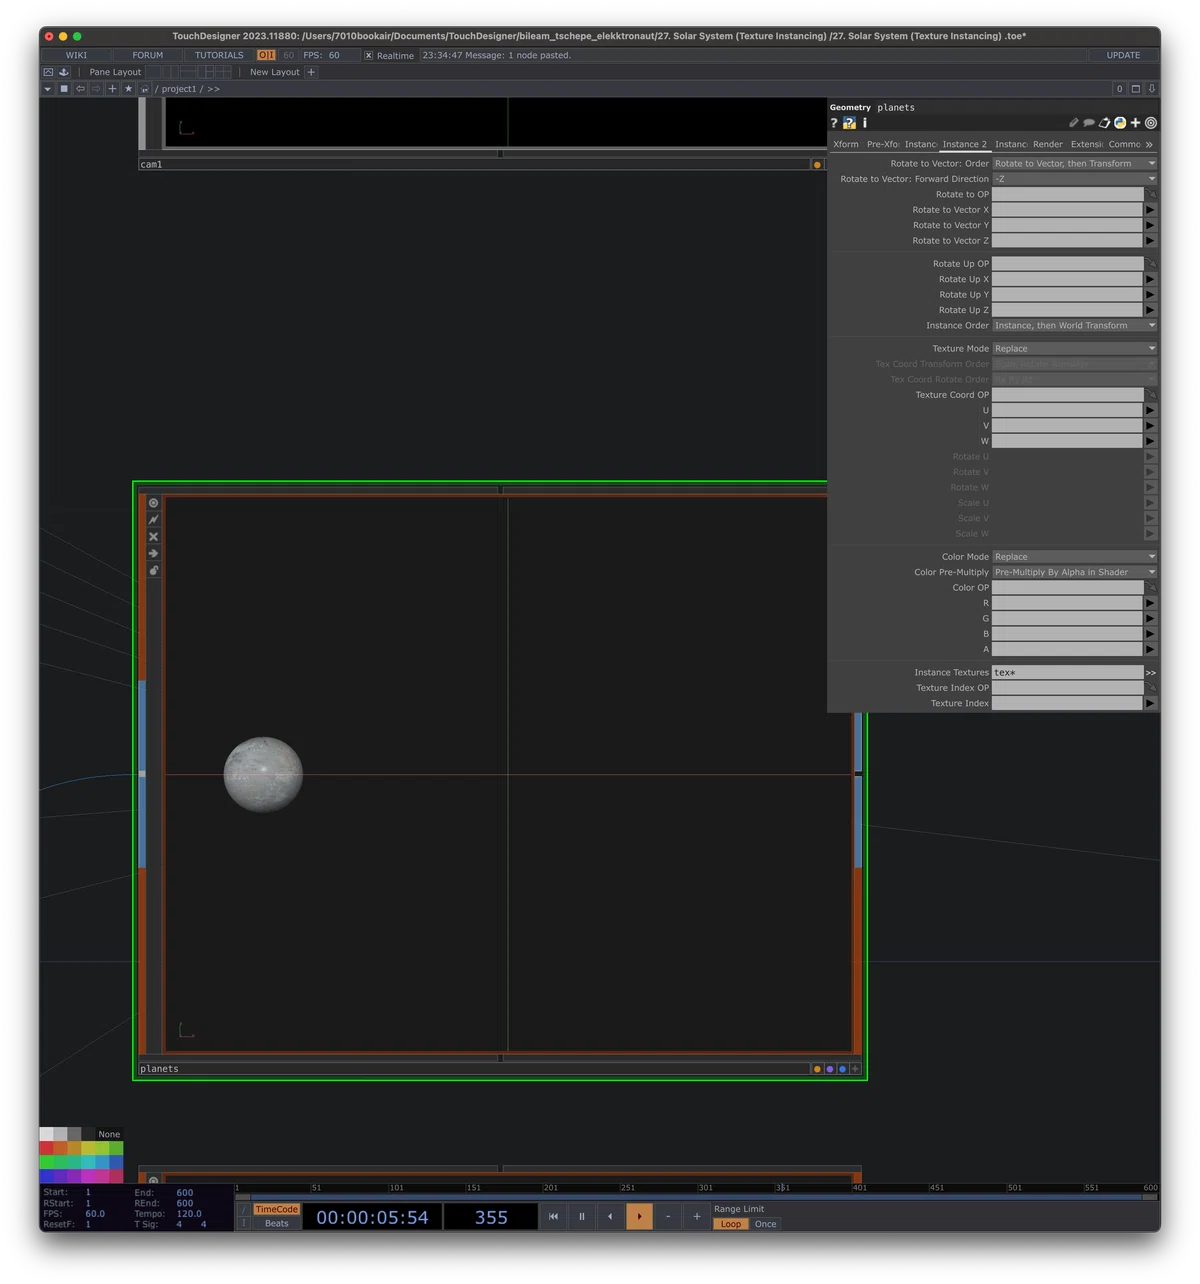The width and height of the screenshot is (1200, 1284).
Task: Open the TUTORIALS link
Action: coord(219,56)
